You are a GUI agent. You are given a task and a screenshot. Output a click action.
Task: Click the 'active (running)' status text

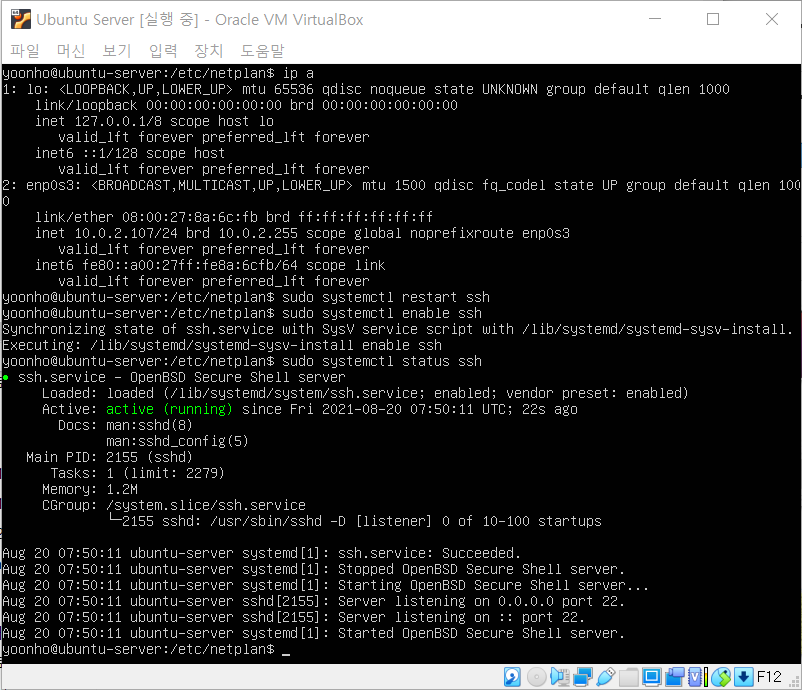169,409
